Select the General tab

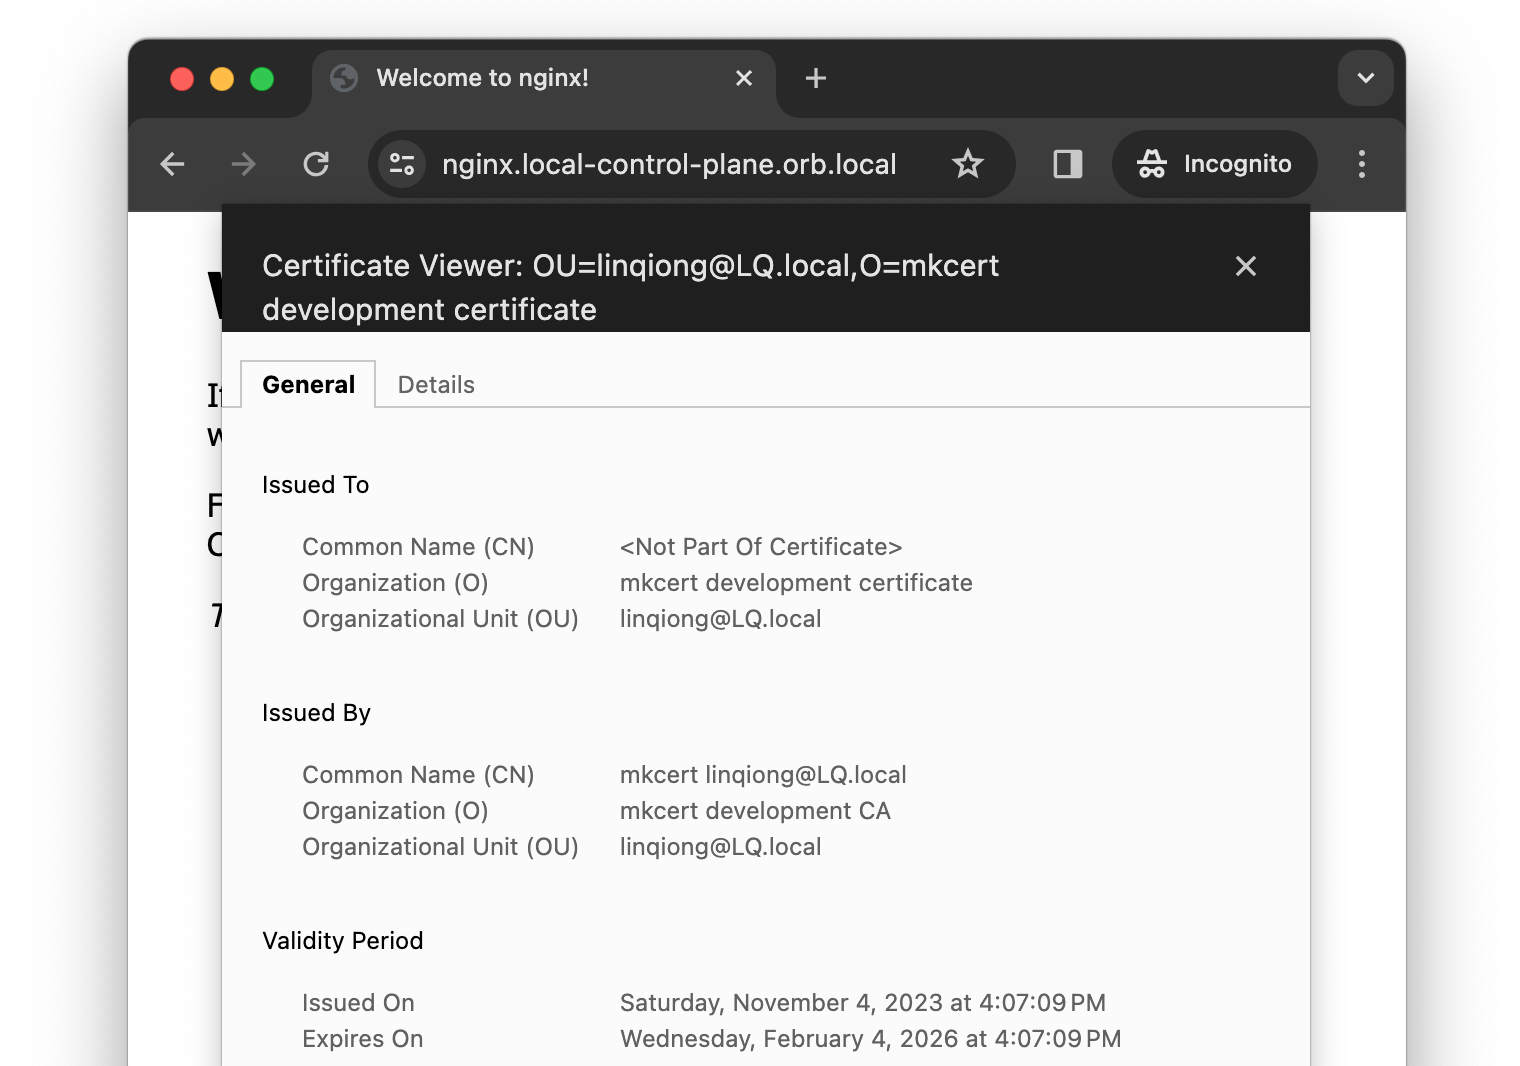[308, 385]
